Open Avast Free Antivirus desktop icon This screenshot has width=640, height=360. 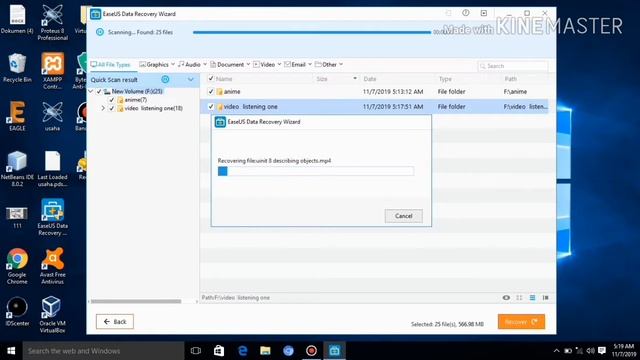52,266
